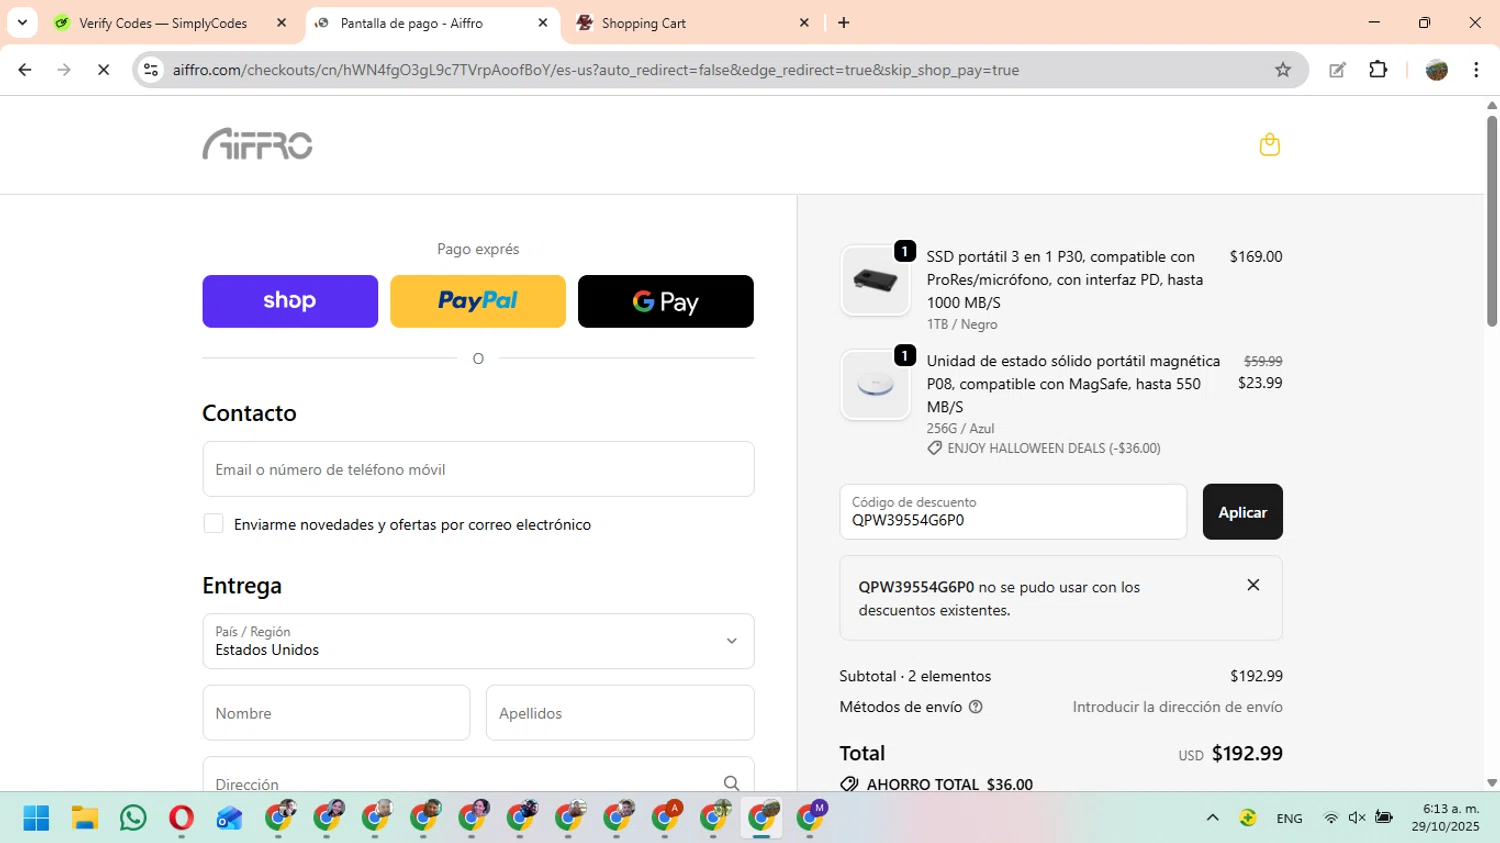Select the $192.99 total amount text
Image resolution: width=1500 pixels, height=843 pixels.
coord(1247,753)
